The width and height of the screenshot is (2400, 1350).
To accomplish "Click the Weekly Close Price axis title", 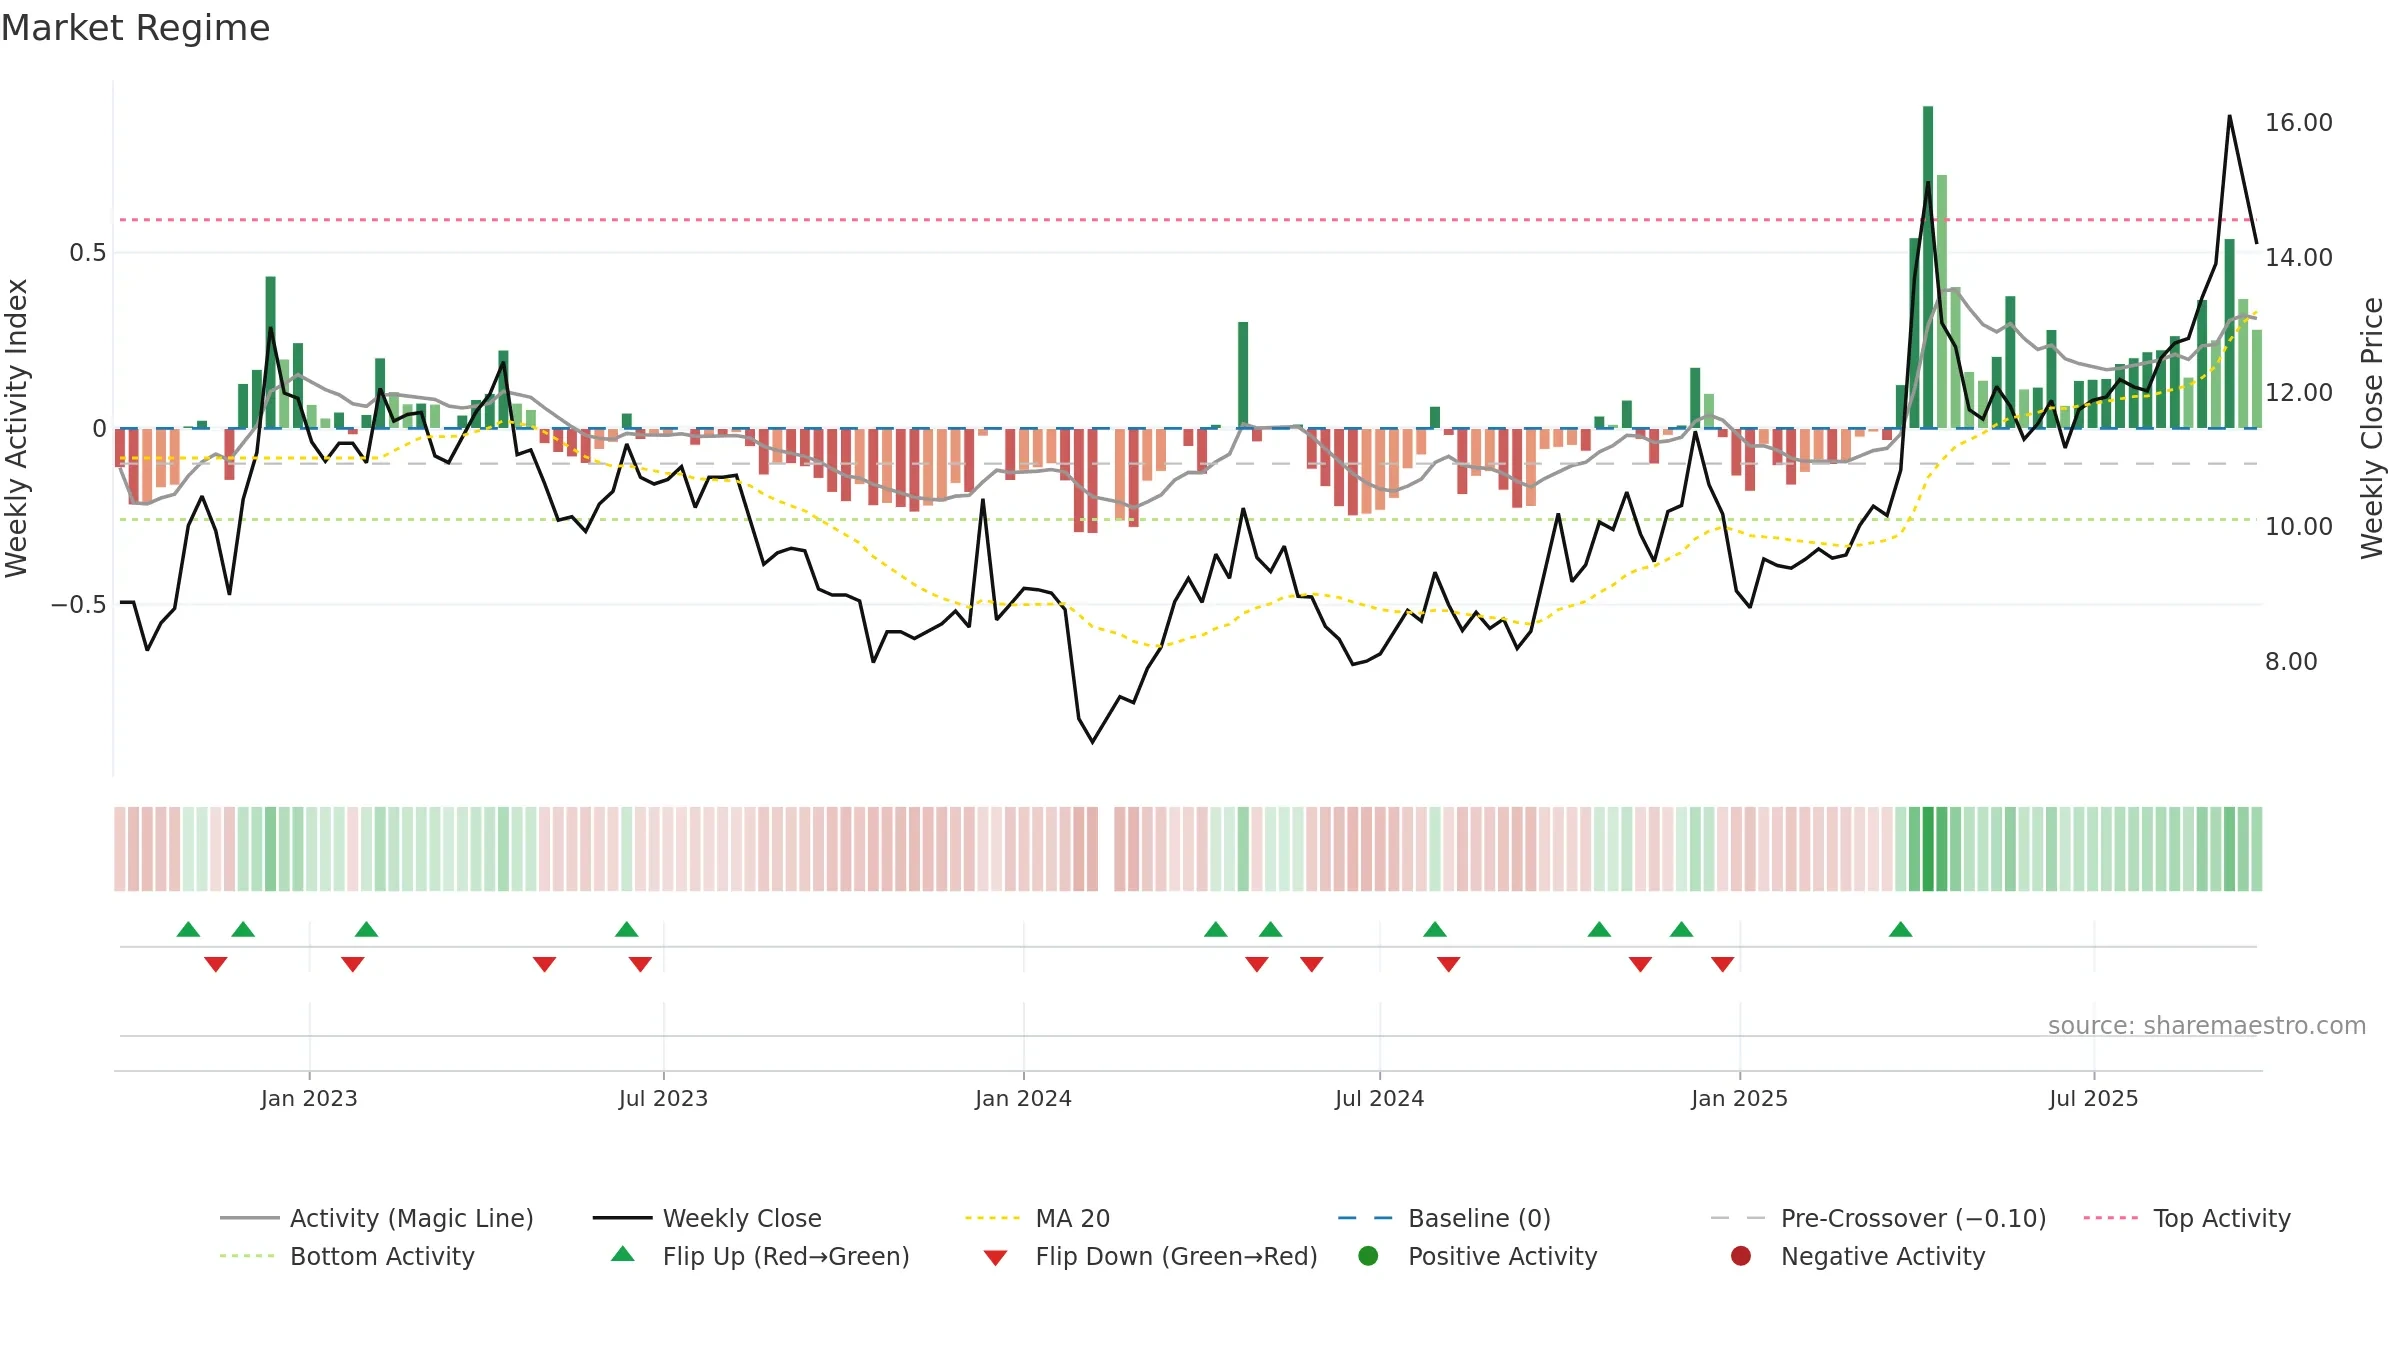I will click(2372, 428).
